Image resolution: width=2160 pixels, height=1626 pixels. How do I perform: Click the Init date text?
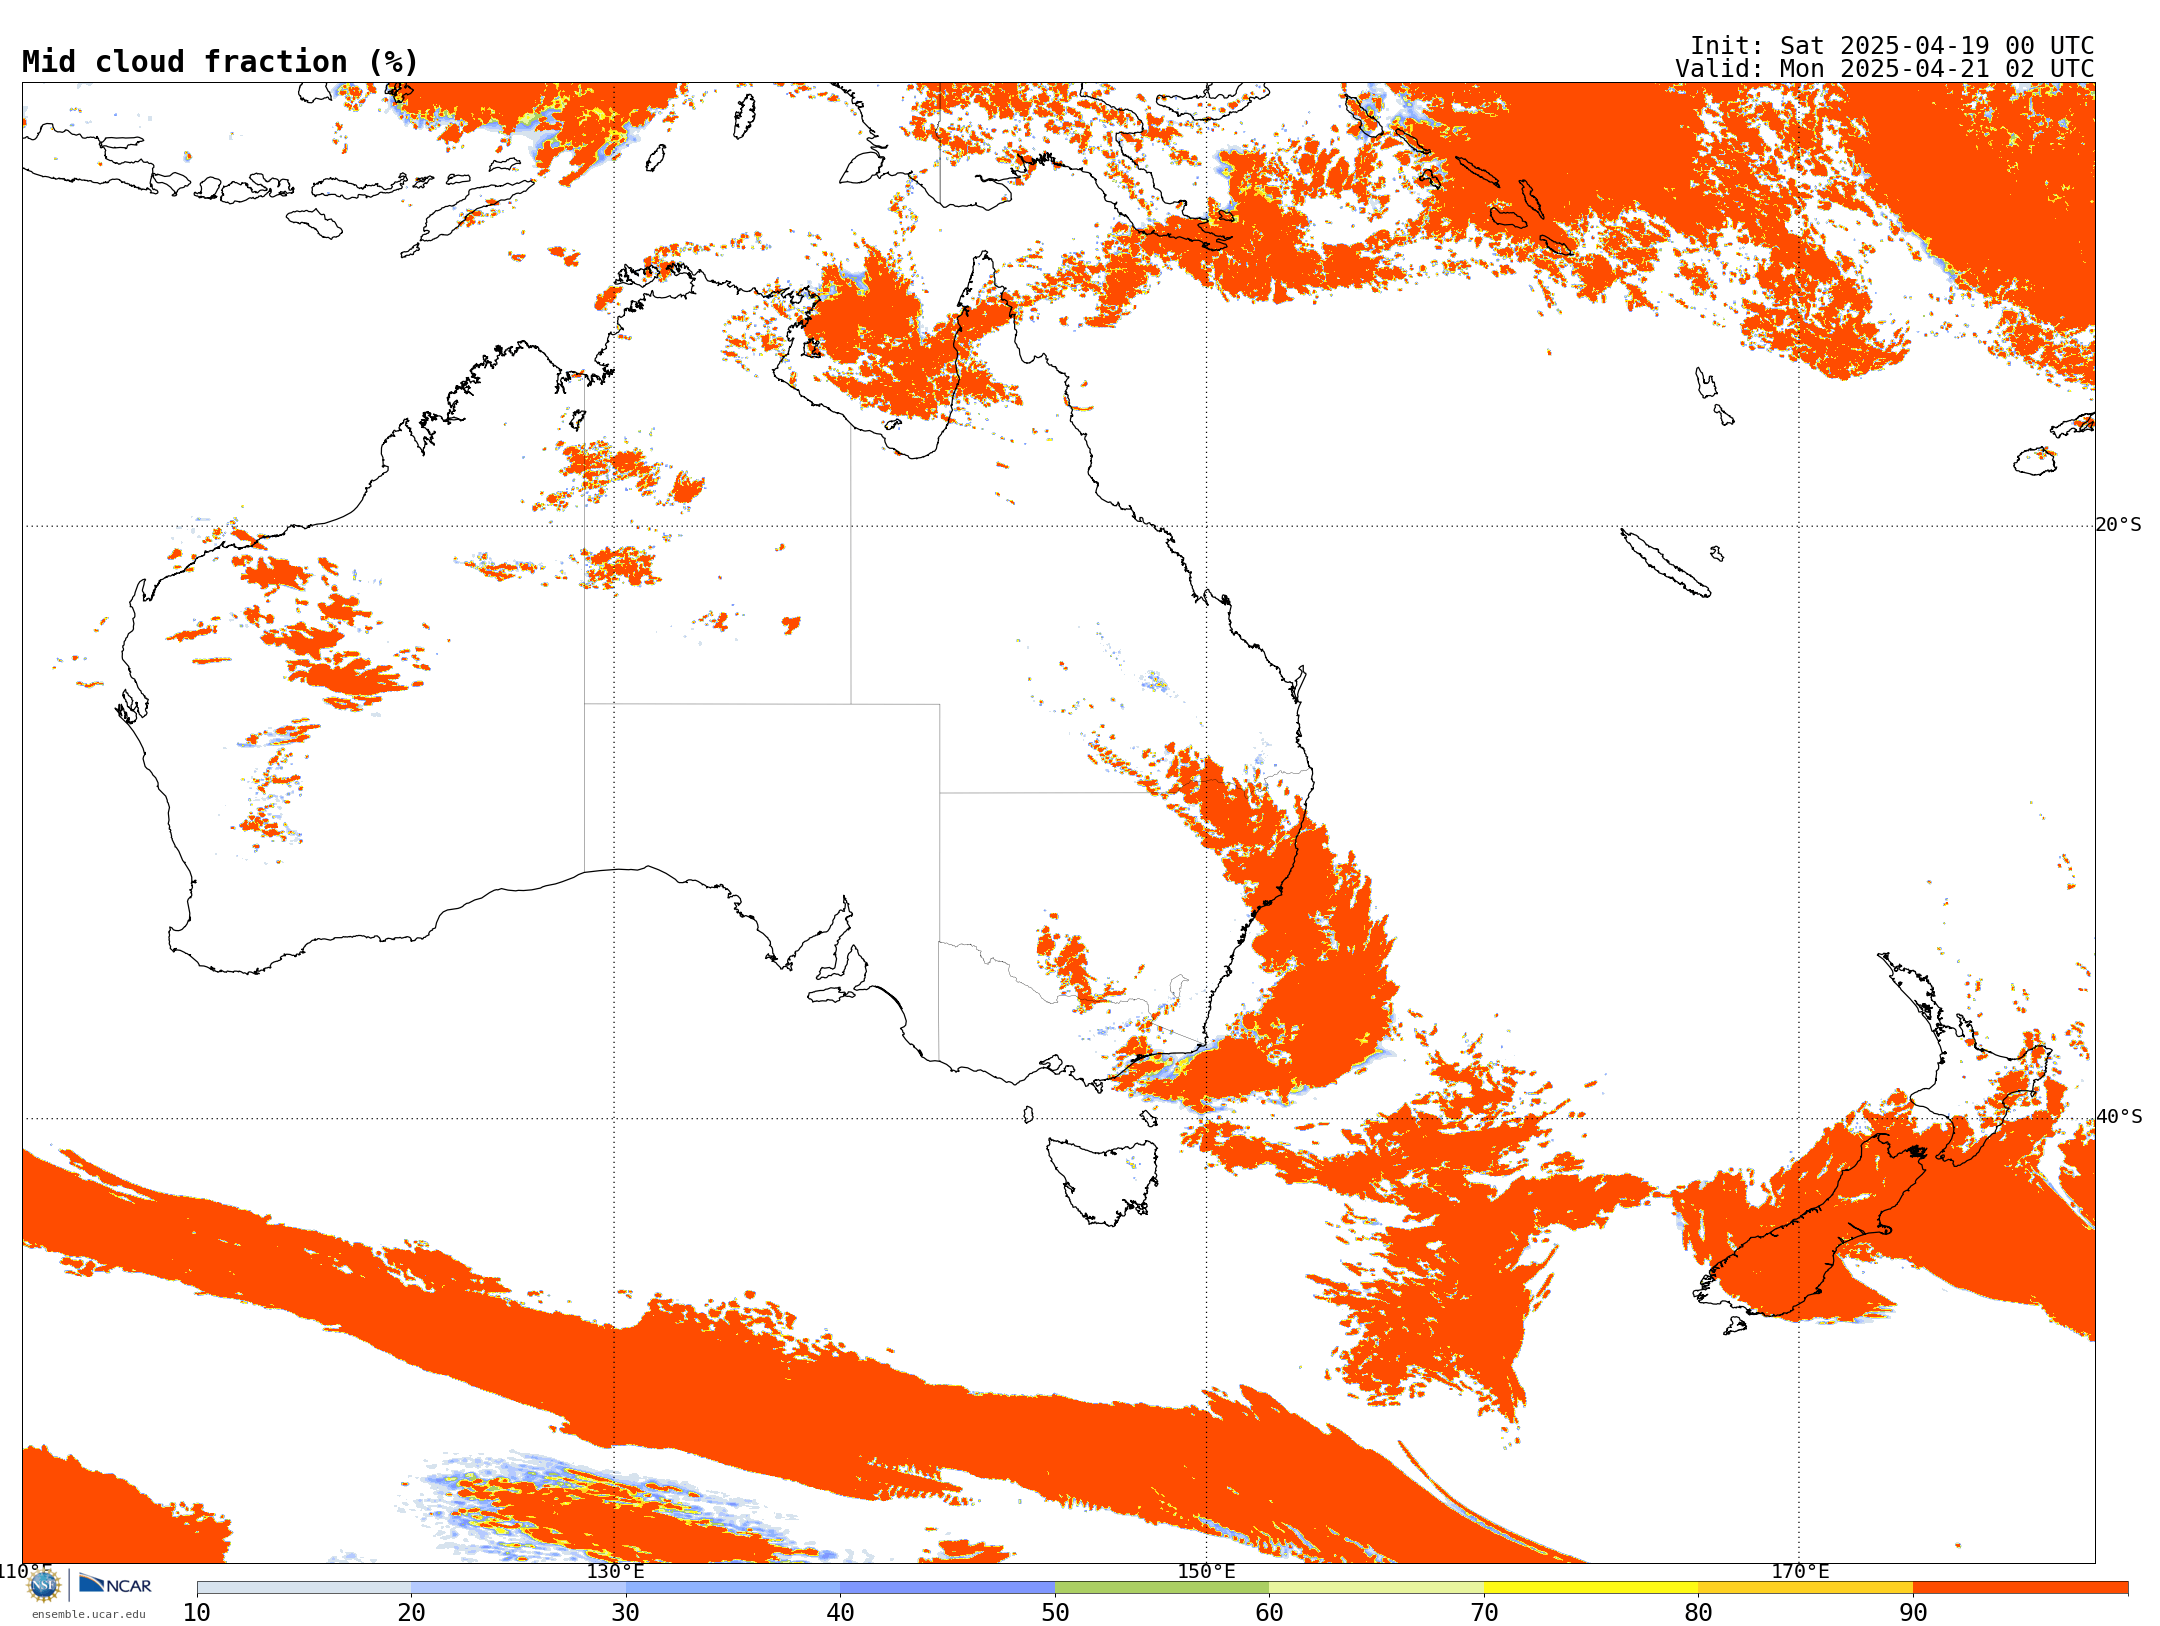[1891, 46]
